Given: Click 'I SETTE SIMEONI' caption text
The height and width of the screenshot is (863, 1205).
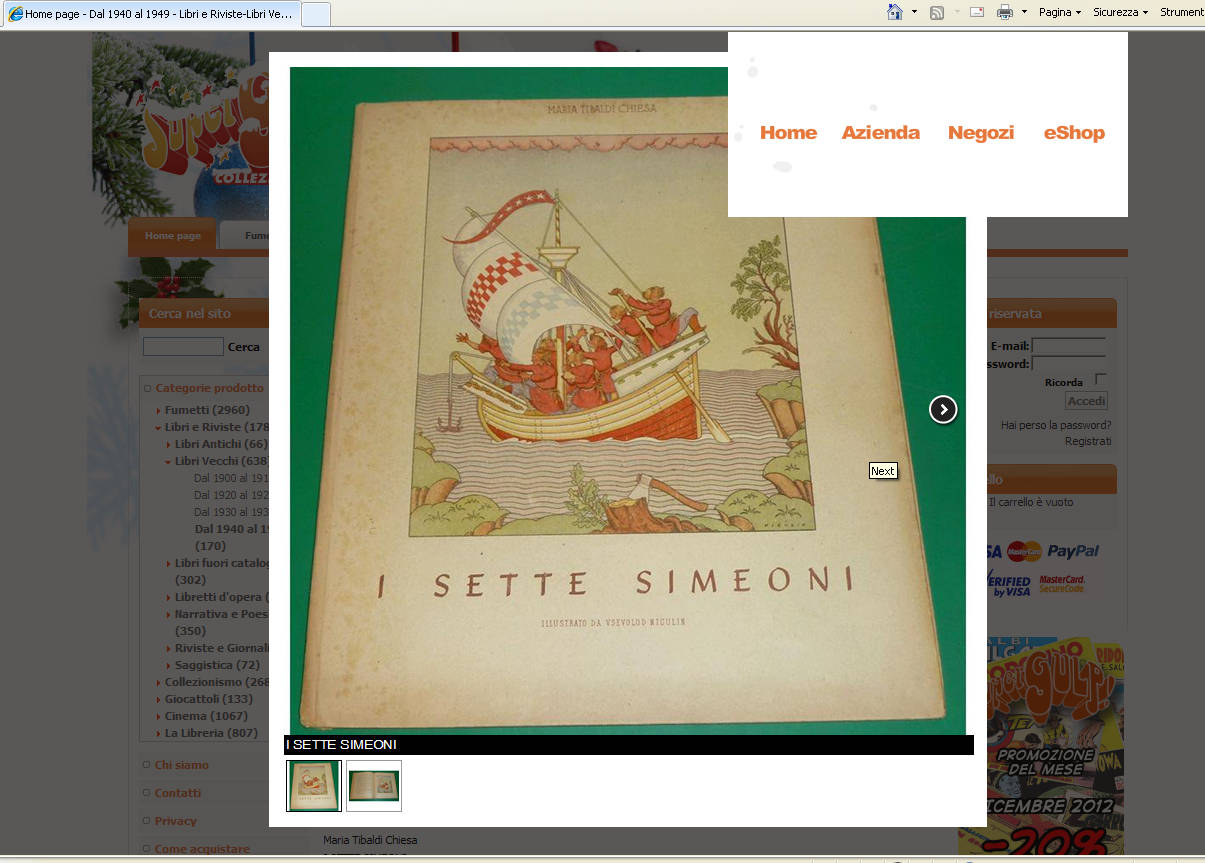Looking at the screenshot, I should tap(341, 745).
